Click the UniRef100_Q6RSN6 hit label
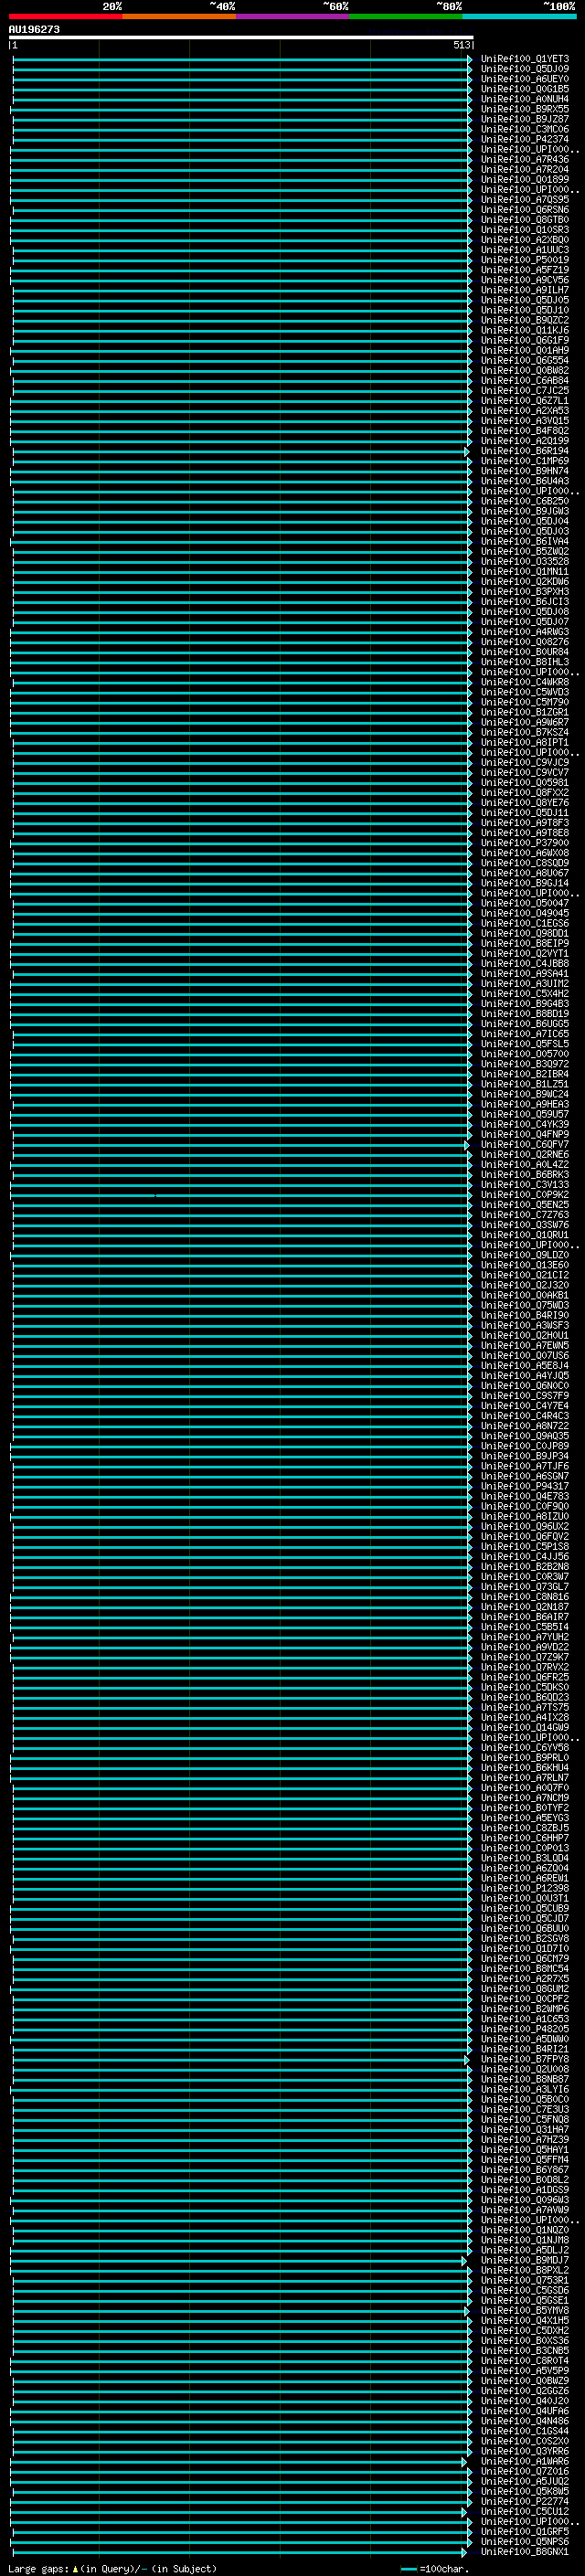 pos(525,210)
